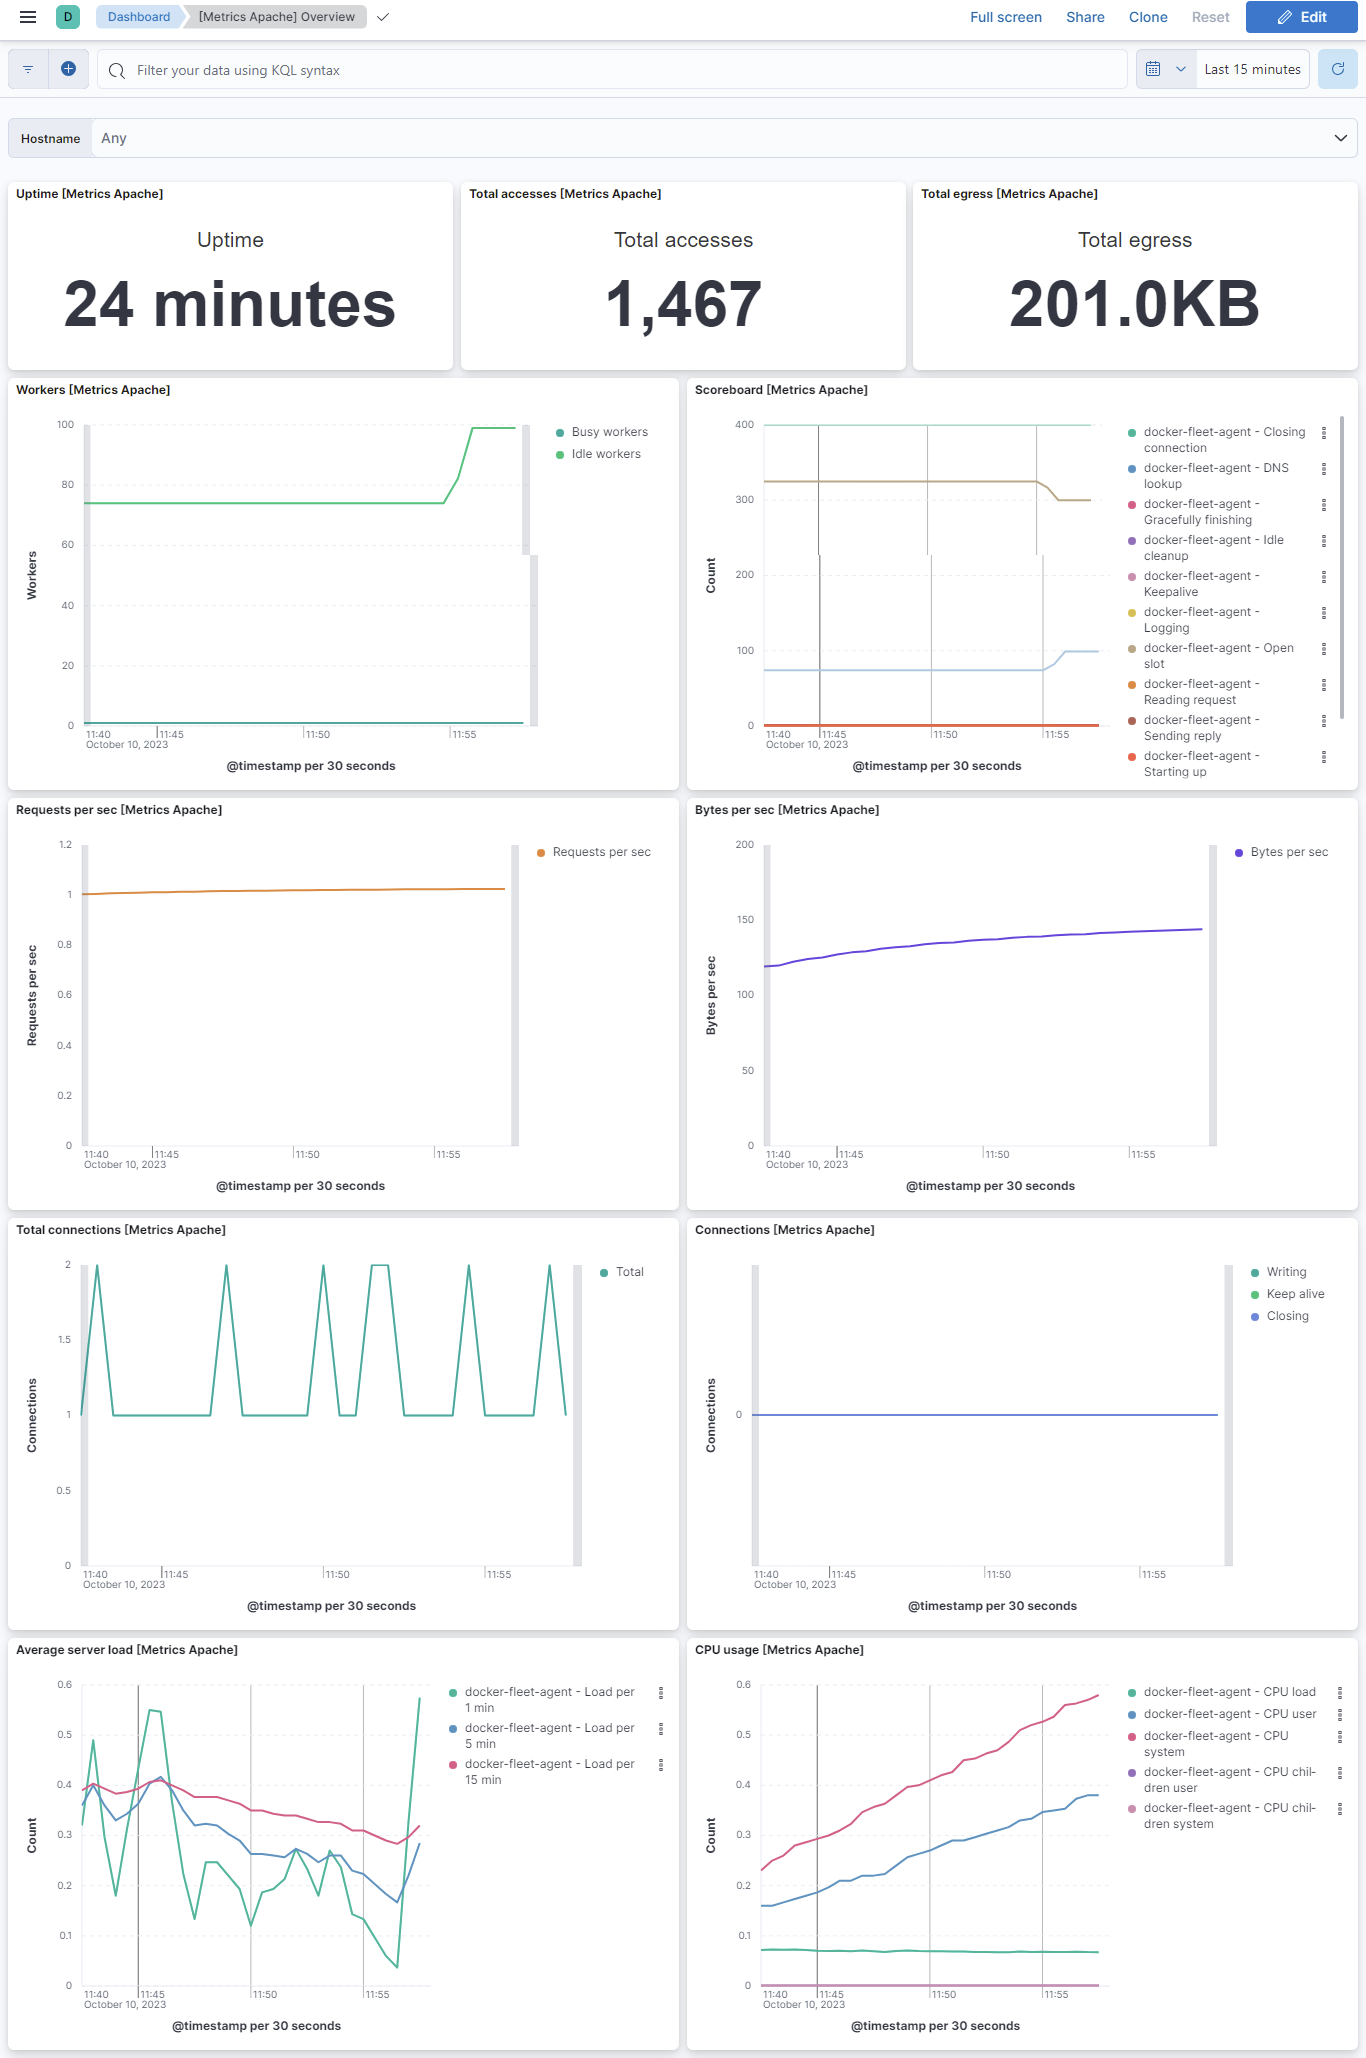Go to Dashboard breadcrumb
This screenshot has height=2058, width=1366.
point(139,17)
